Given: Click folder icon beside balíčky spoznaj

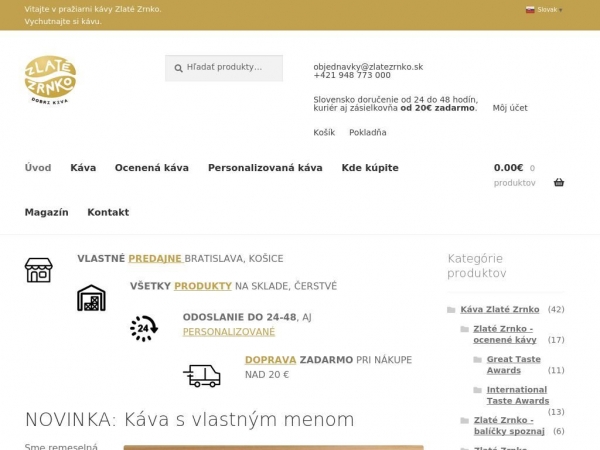Looking at the screenshot, I should [465, 421].
